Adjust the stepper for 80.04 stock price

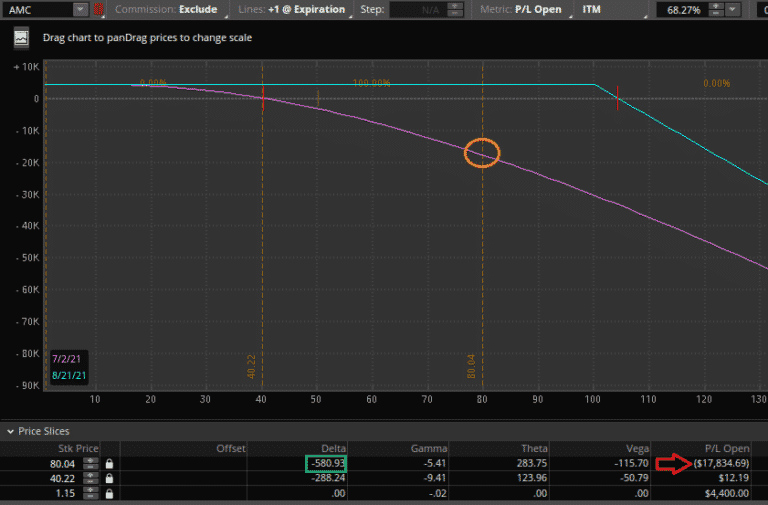[90, 464]
